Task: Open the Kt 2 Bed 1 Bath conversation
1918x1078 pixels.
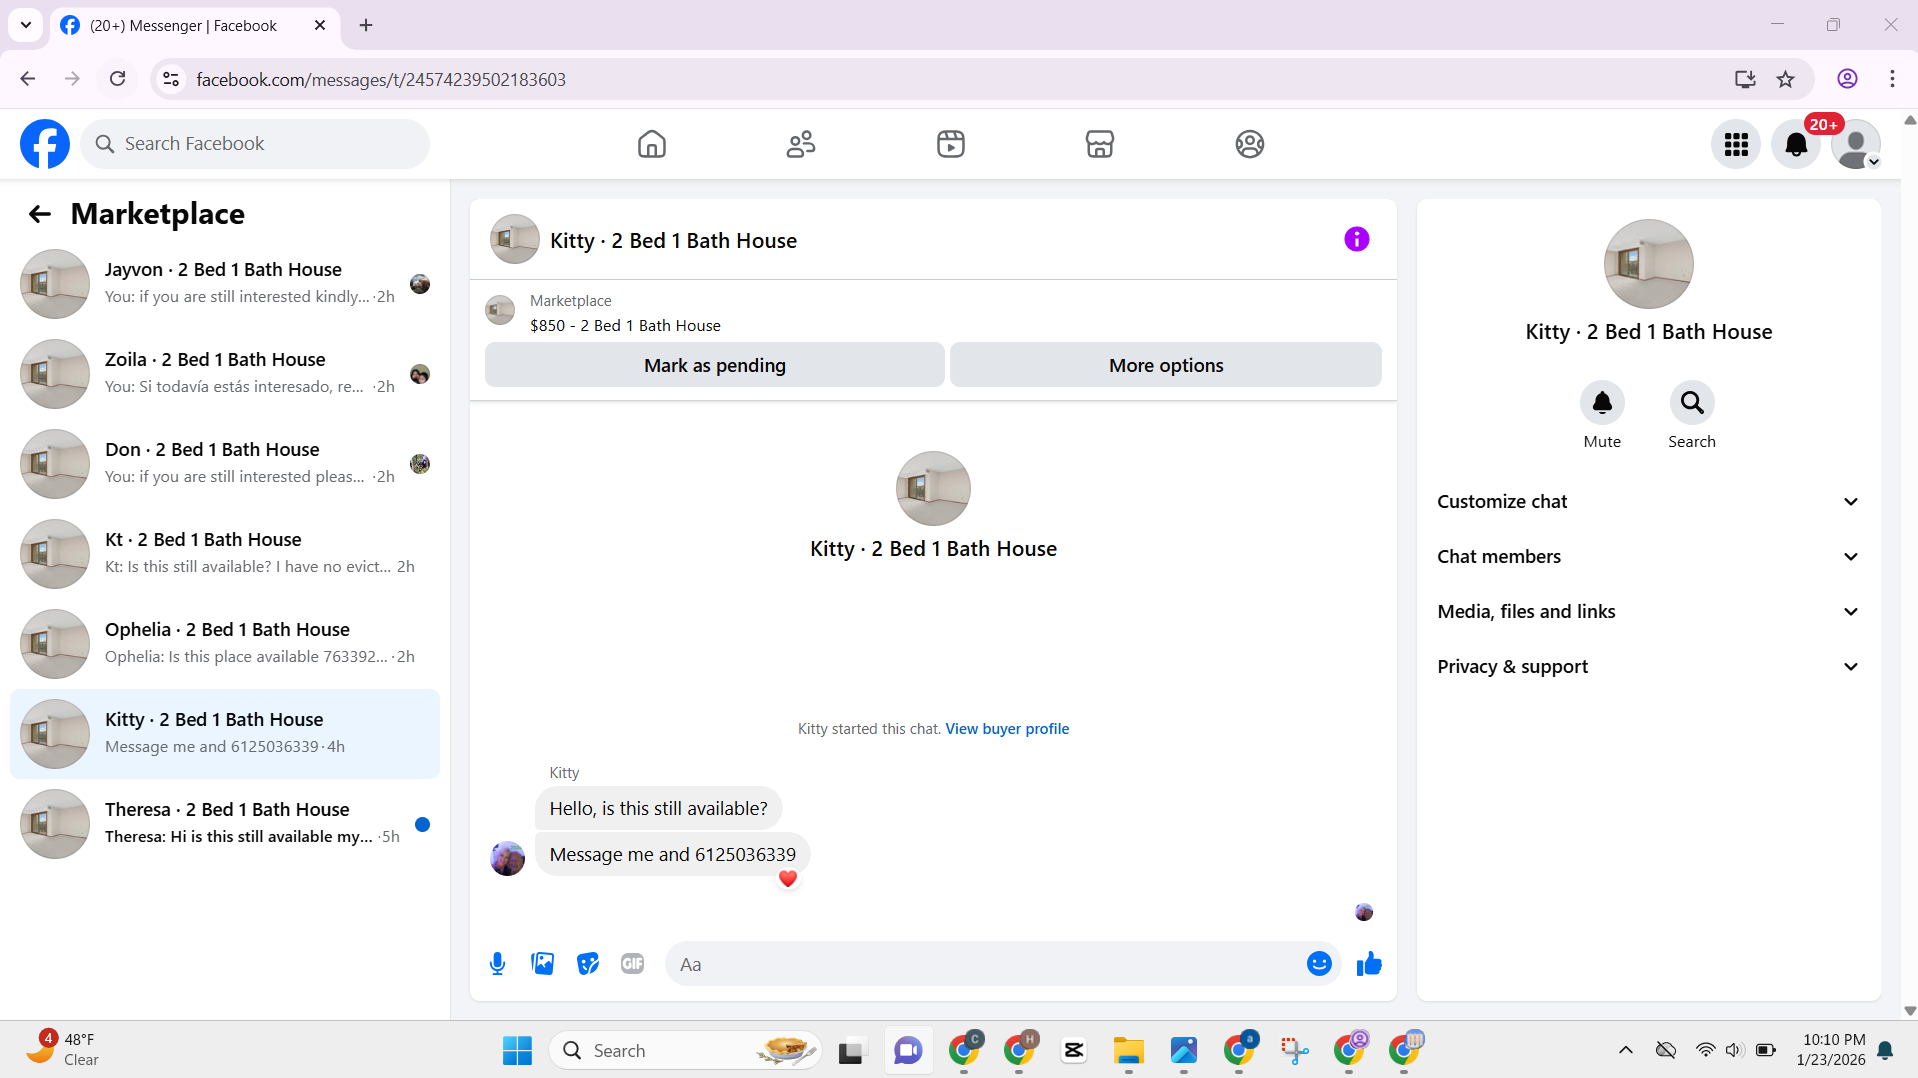Action: (225, 554)
